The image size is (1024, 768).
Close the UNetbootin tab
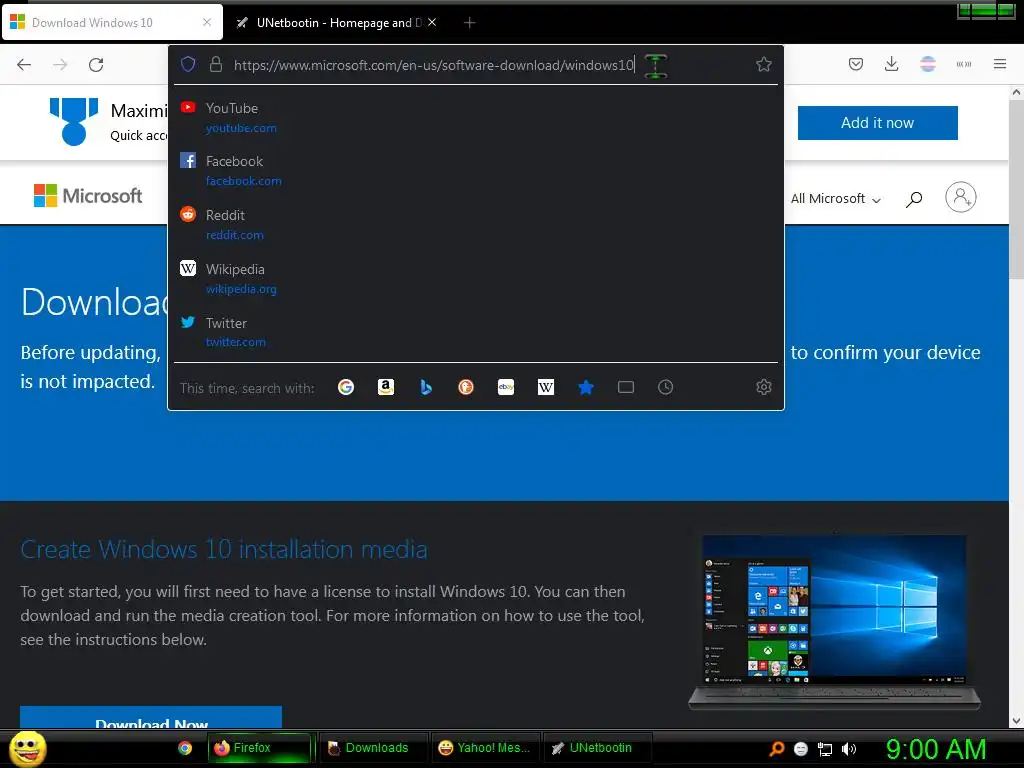(x=432, y=22)
